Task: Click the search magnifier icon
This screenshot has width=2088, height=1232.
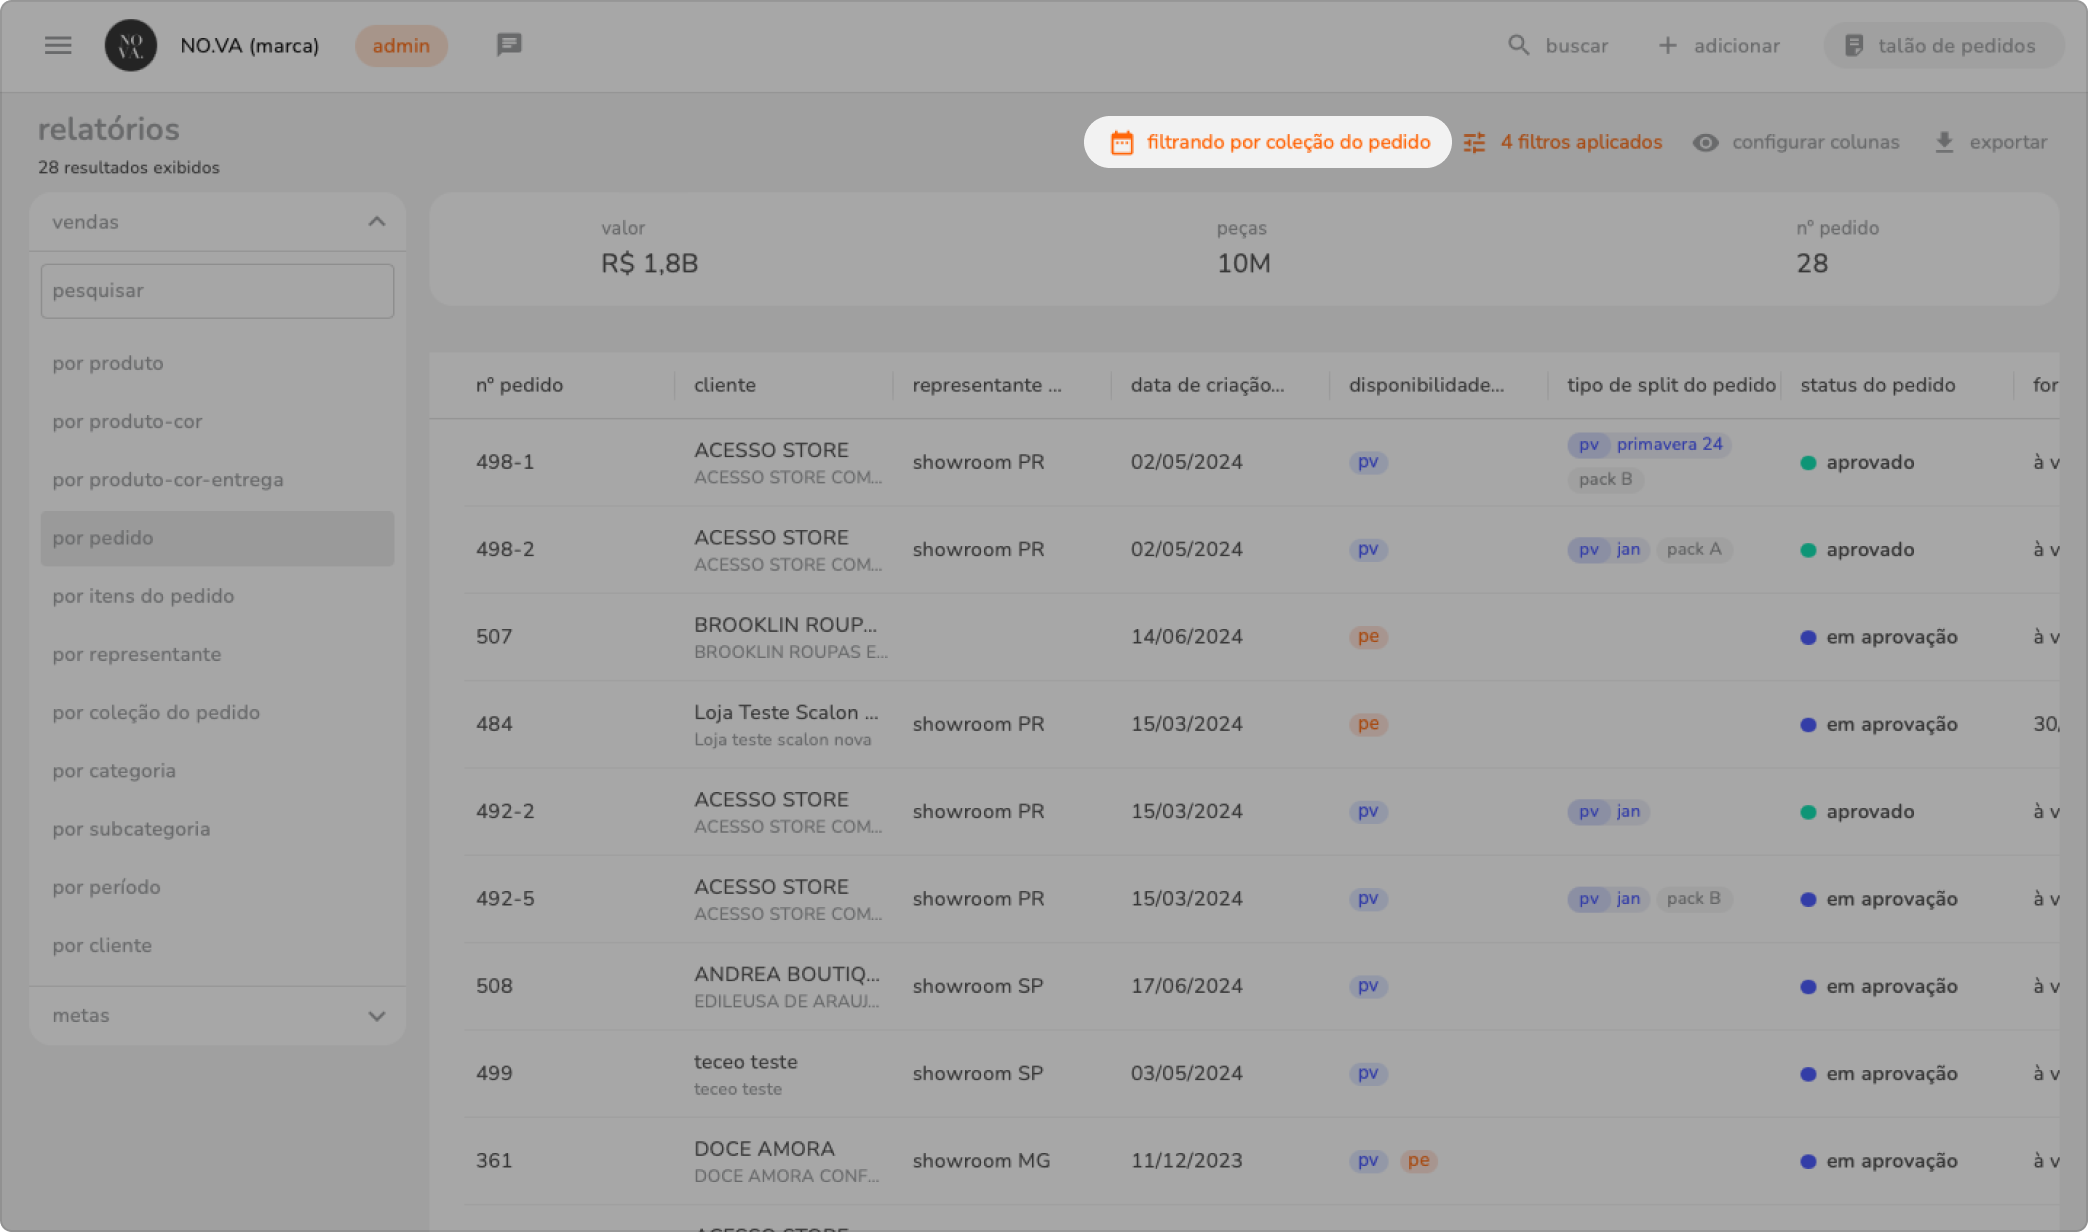Action: point(1518,45)
